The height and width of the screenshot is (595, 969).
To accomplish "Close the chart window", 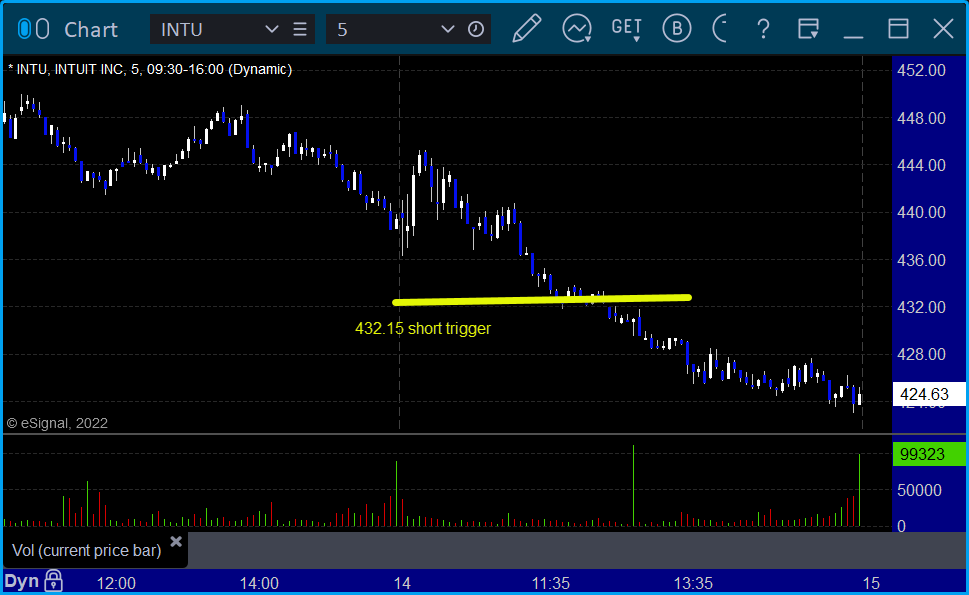I will 943,28.
